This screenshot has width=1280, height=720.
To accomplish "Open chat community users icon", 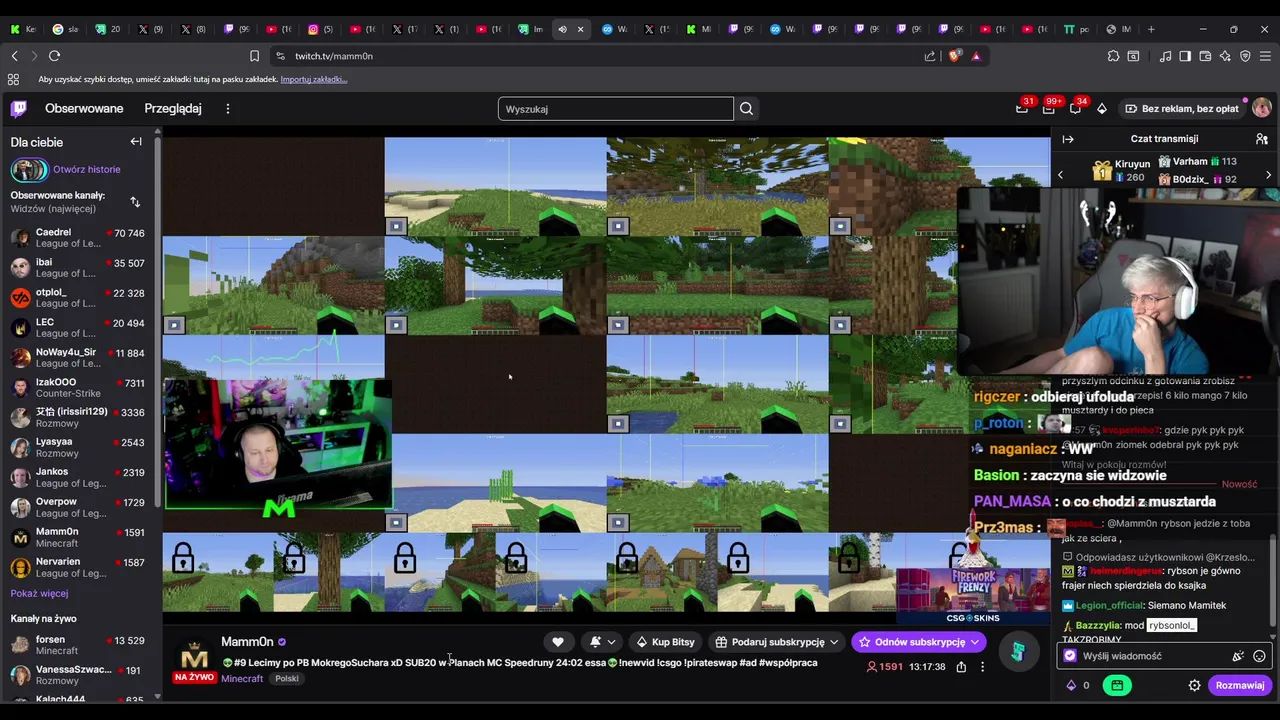I will (1262, 139).
